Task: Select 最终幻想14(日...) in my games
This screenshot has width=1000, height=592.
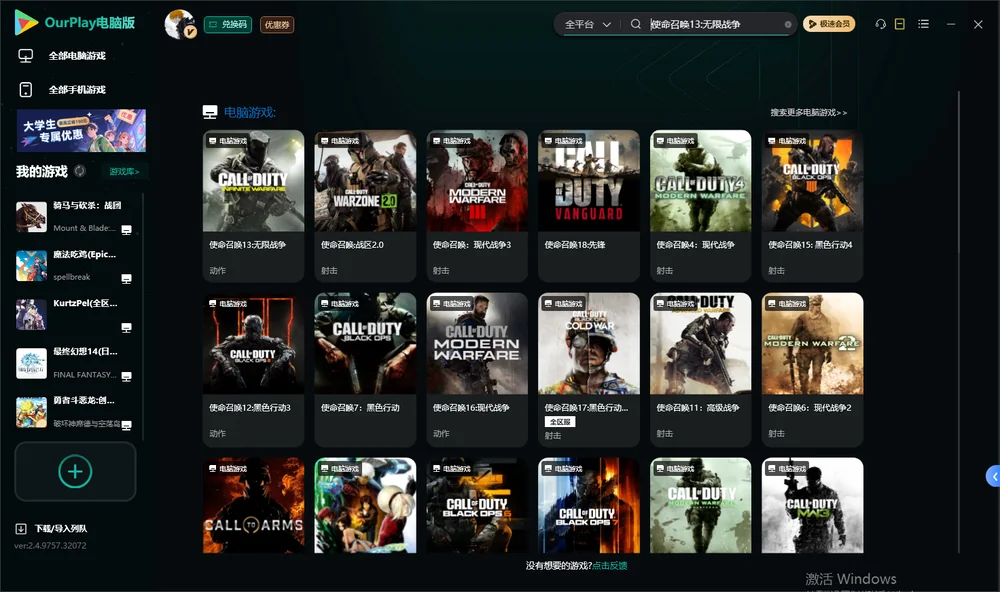Action: coord(75,363)
